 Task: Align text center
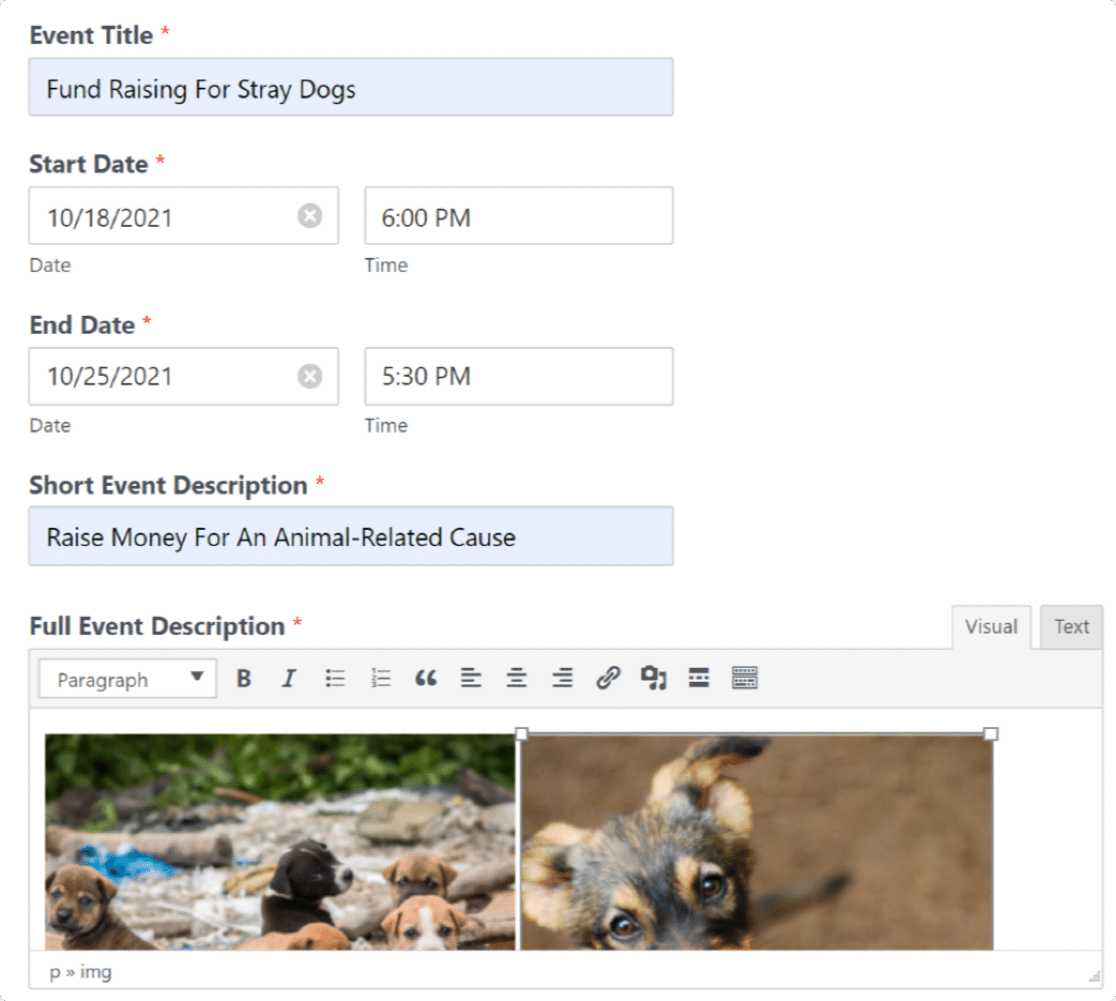(x=517, y=678)
